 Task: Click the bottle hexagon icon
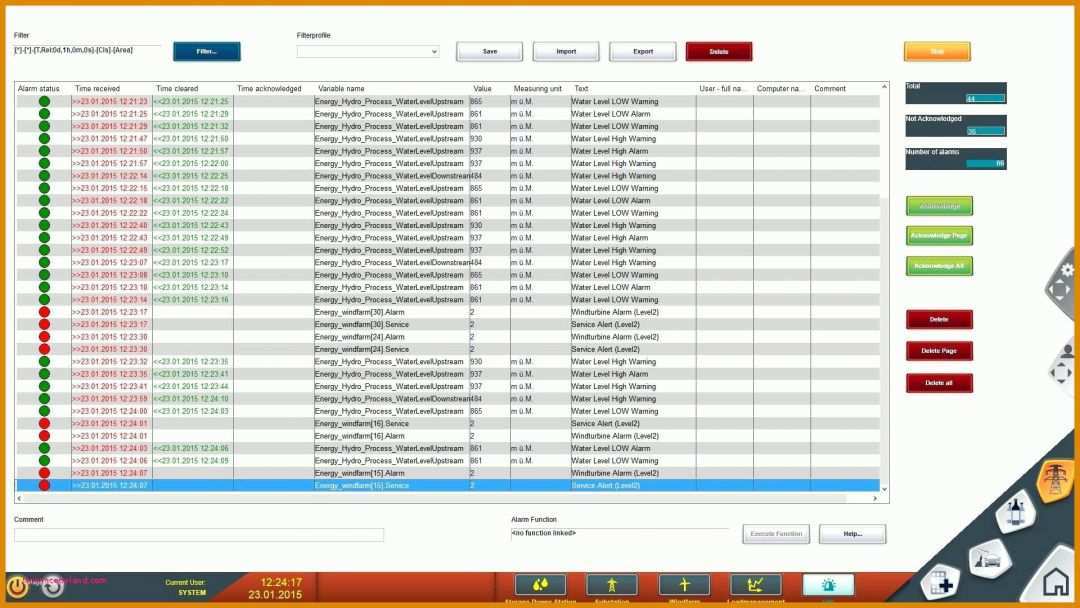pos(1015,513)
